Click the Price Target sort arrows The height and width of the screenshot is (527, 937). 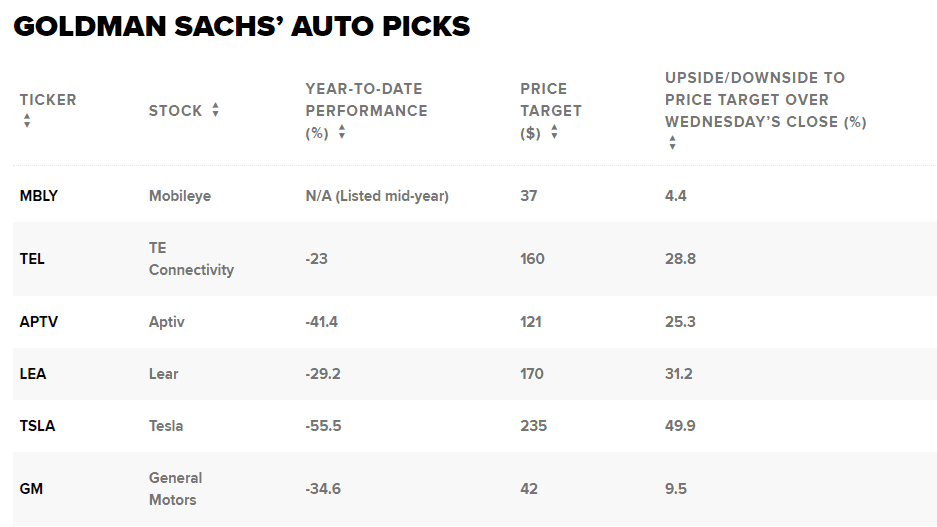point(554,132)
